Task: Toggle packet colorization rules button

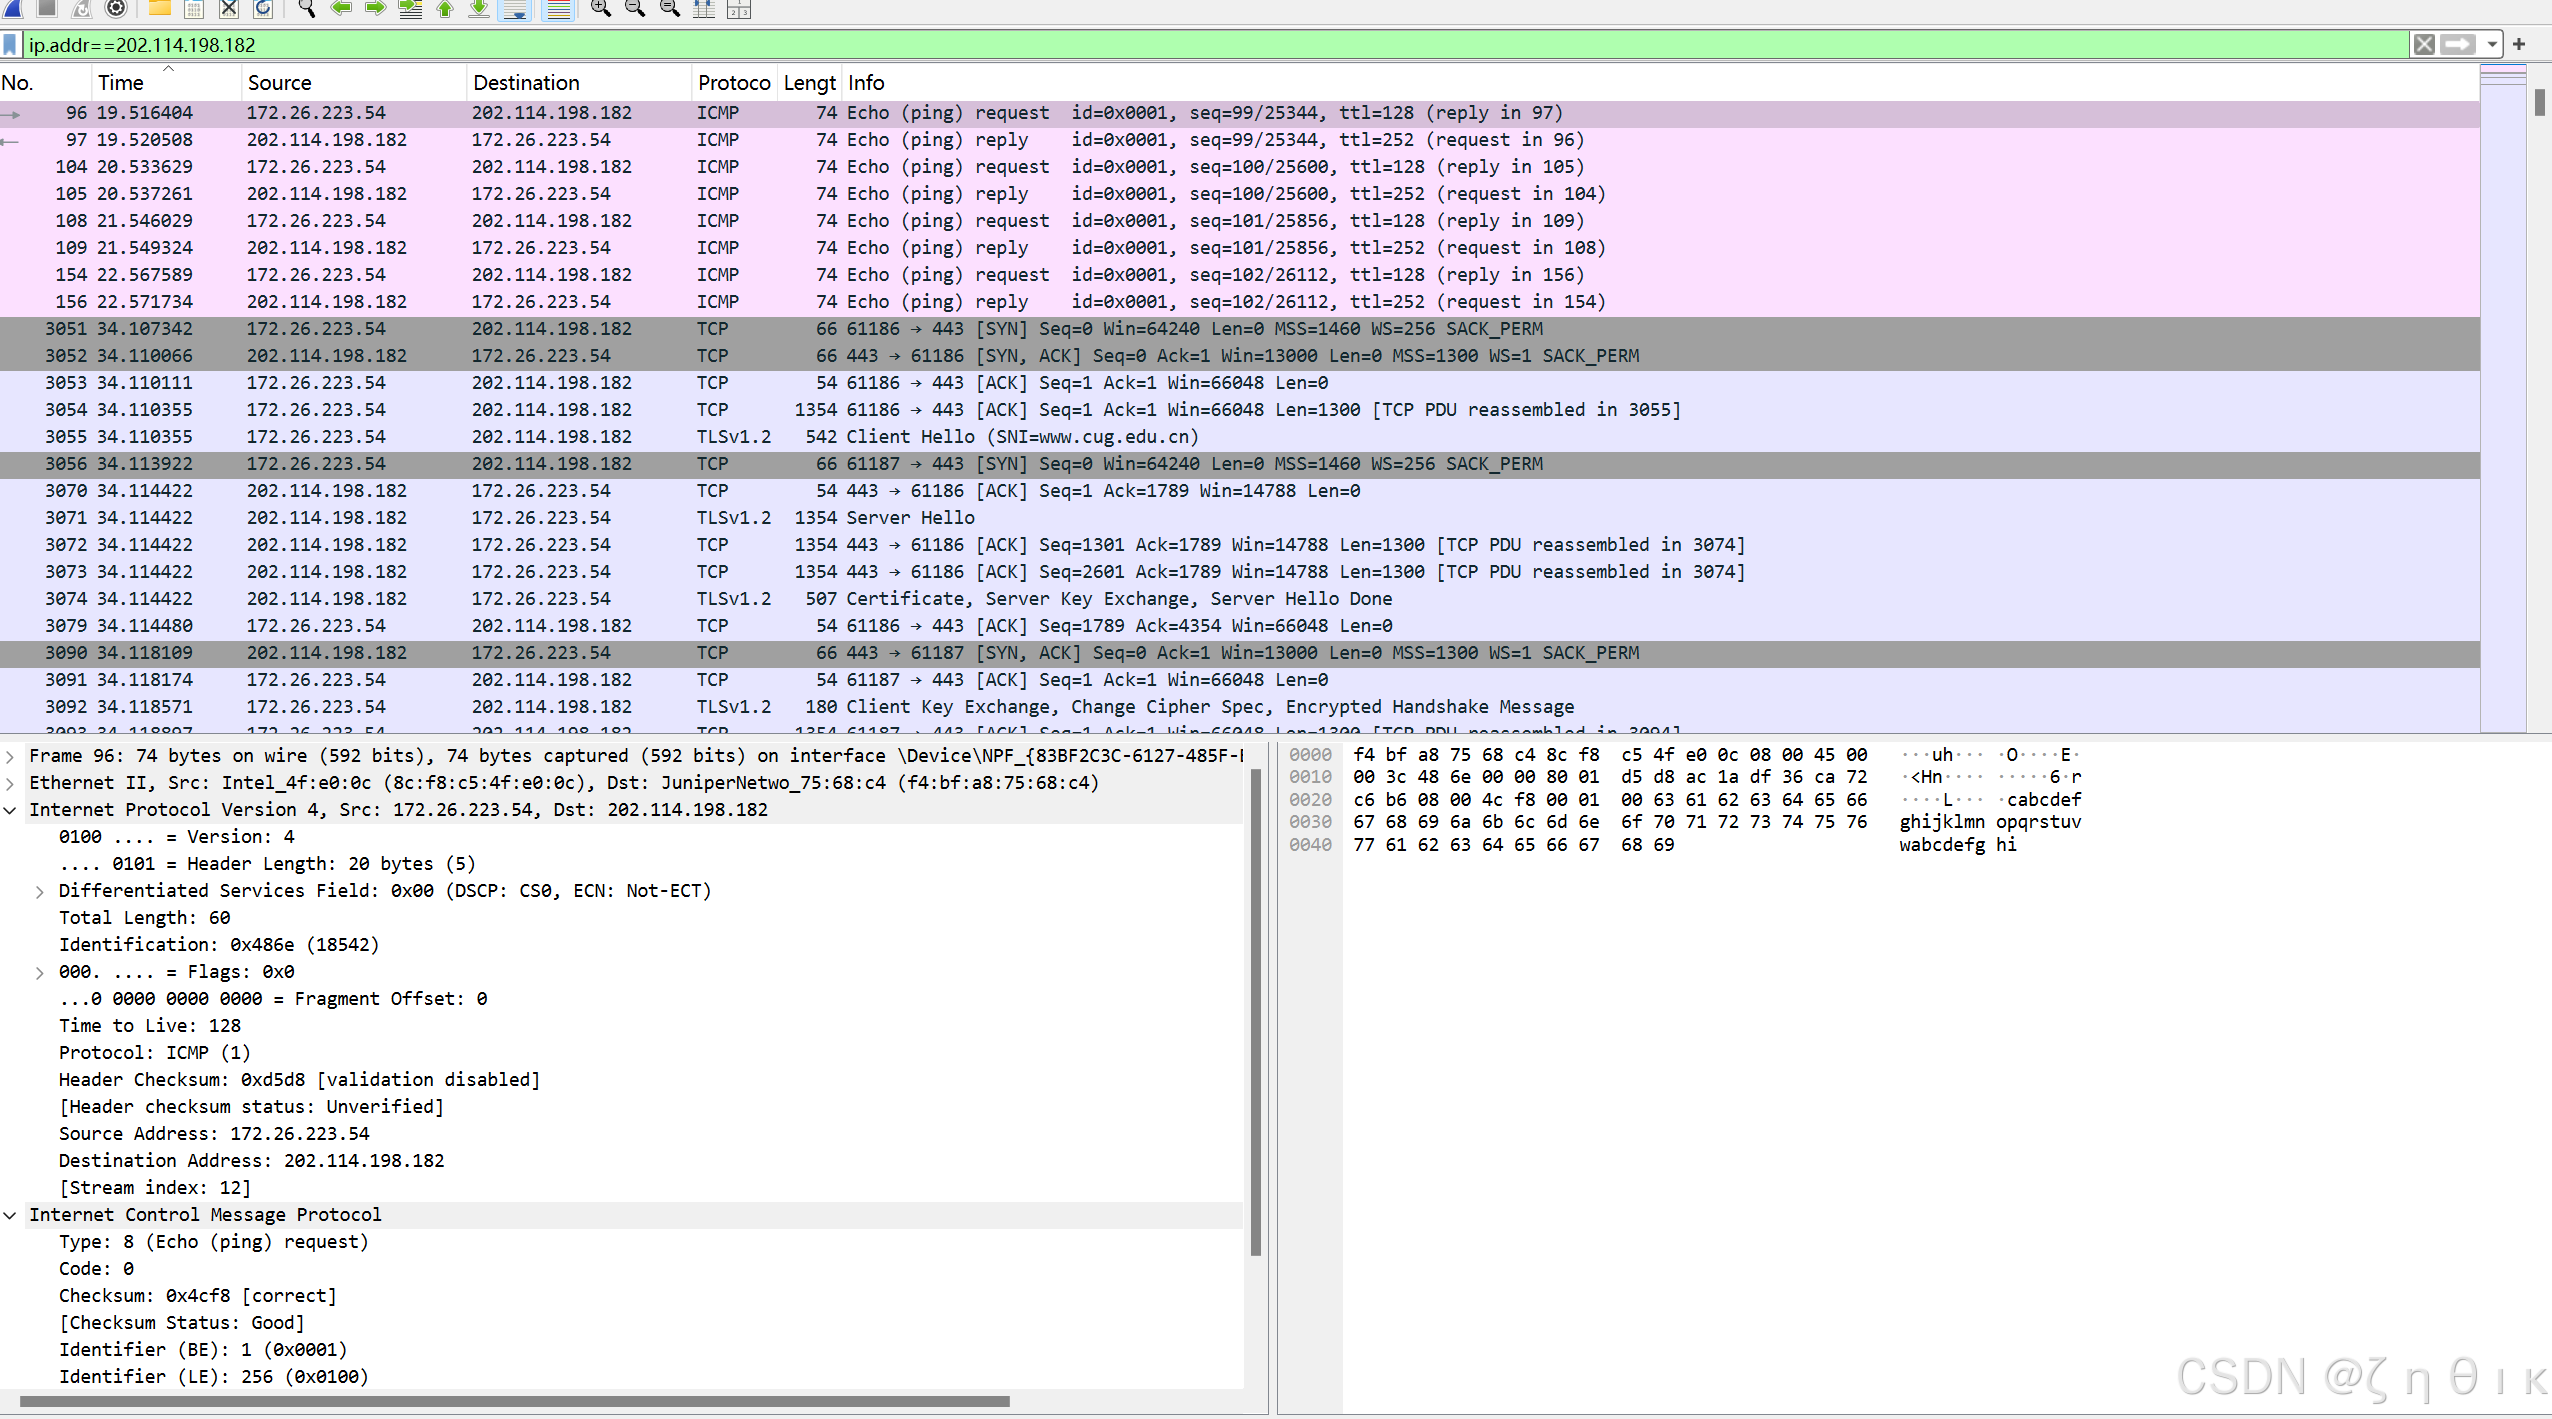Action: (558, 9)
